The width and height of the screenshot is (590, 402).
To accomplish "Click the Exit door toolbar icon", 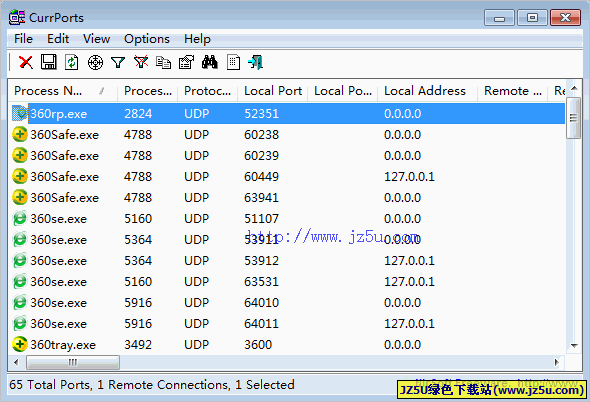I will (x=255, y=62).
